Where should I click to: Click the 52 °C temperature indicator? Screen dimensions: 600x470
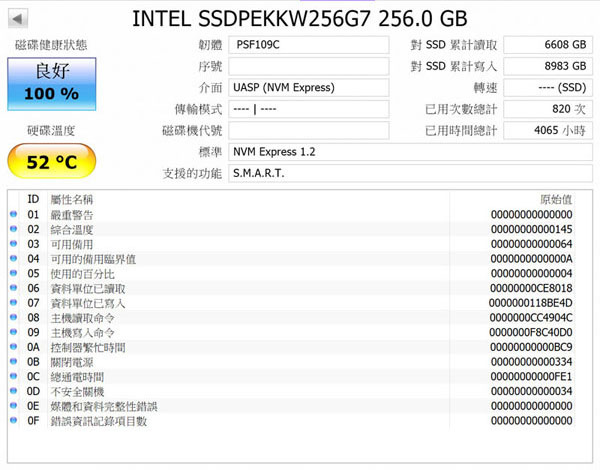pyautogui.click(x=52, y=161)
